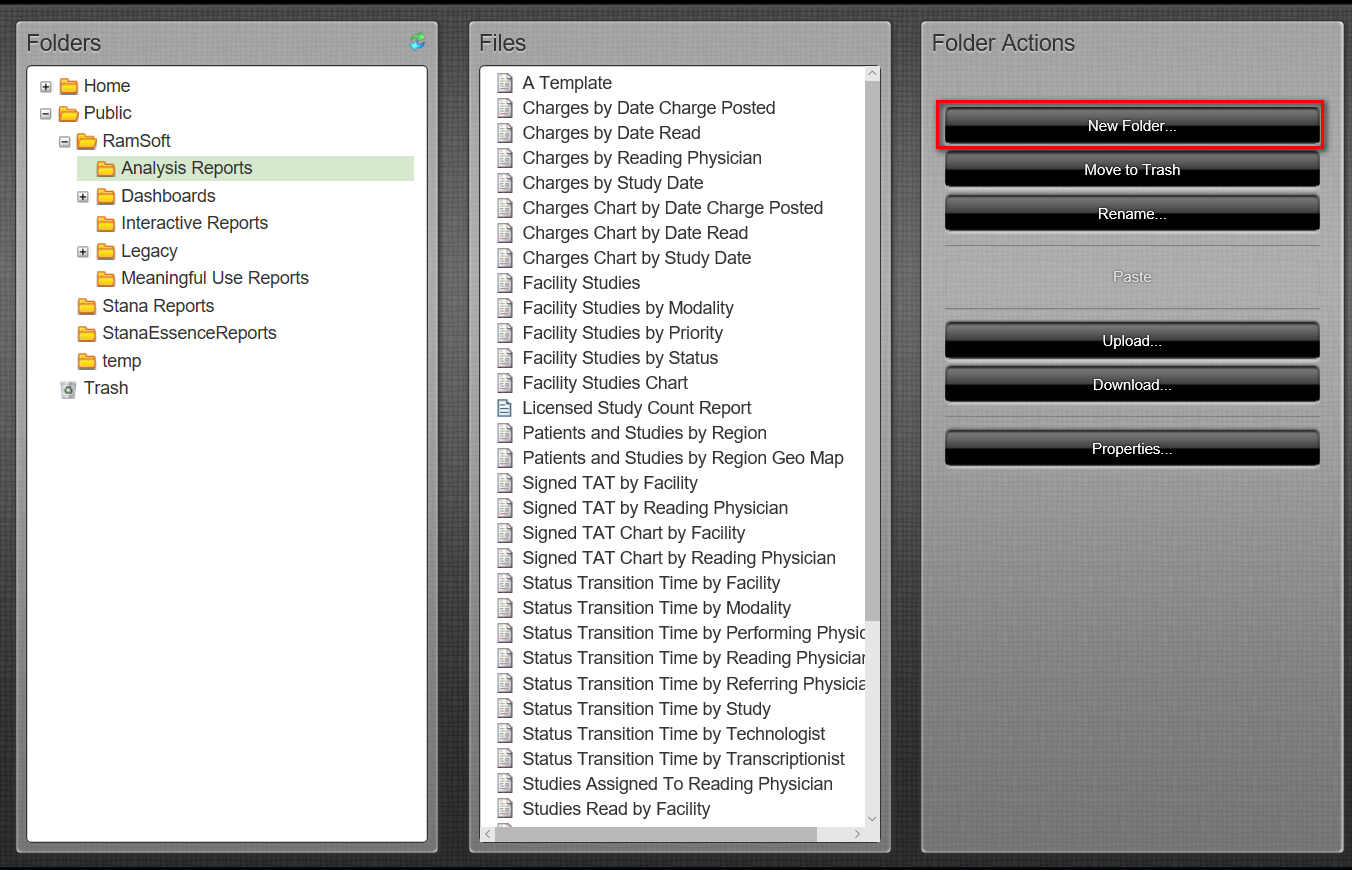Click the A Template file icon

[x=504, y=83]
